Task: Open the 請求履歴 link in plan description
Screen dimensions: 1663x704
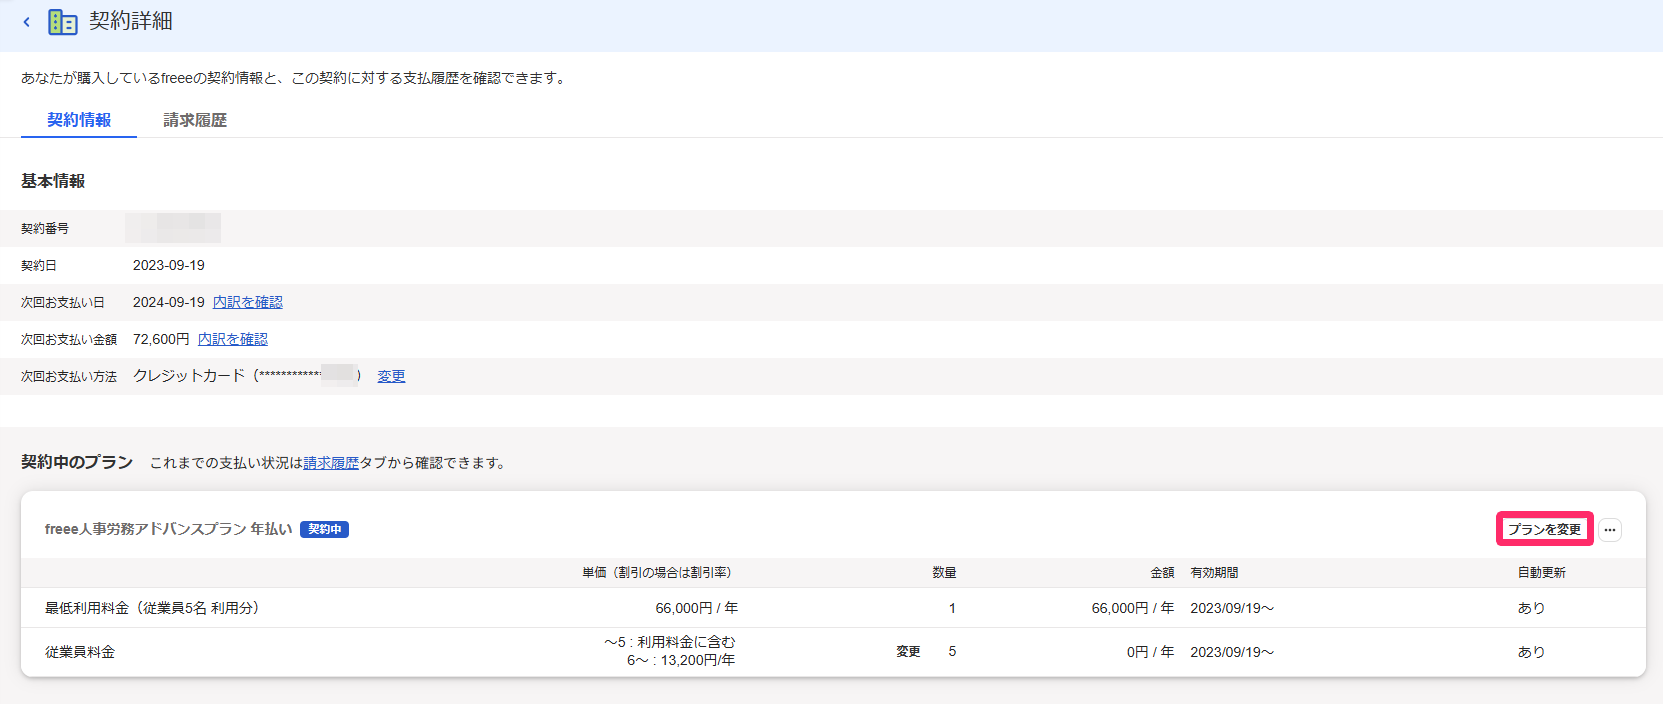Action: [331, 463]
